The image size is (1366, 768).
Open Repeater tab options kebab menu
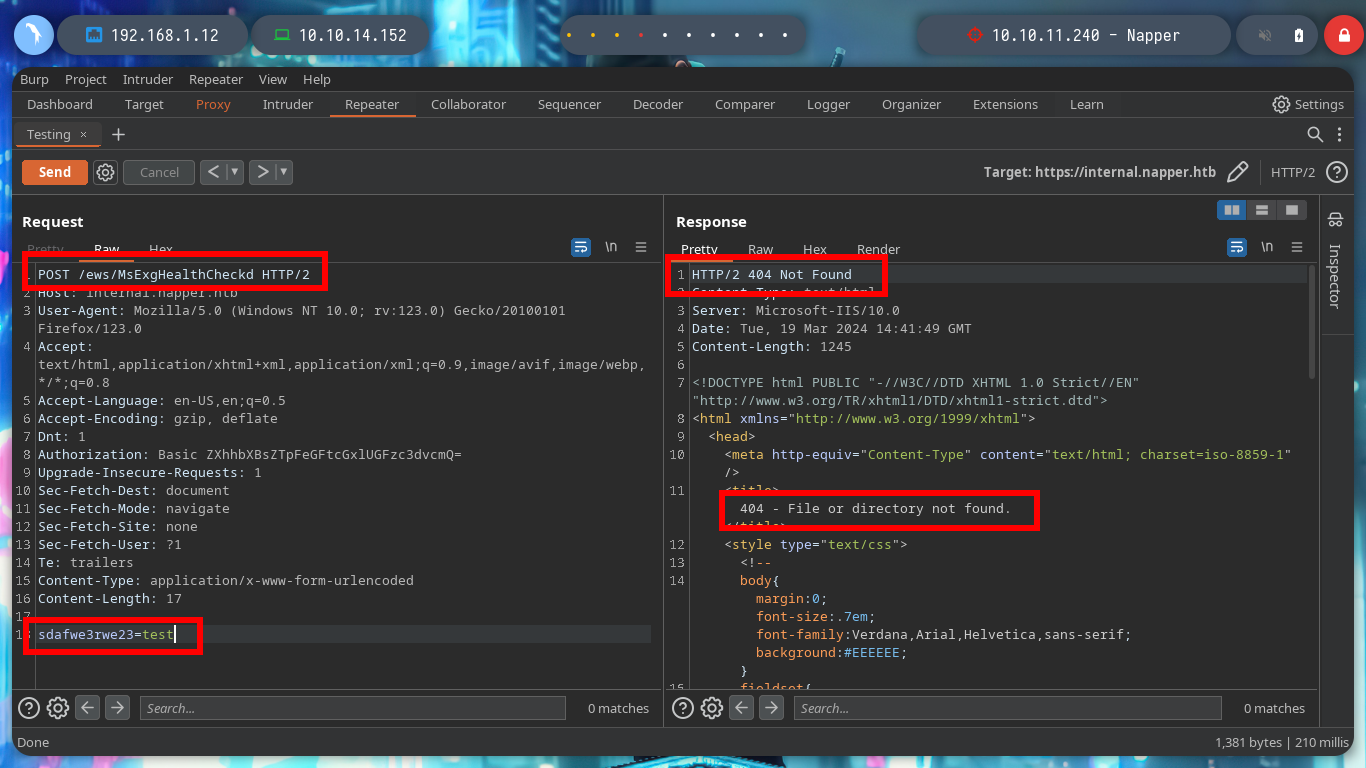pos(1339,134)
